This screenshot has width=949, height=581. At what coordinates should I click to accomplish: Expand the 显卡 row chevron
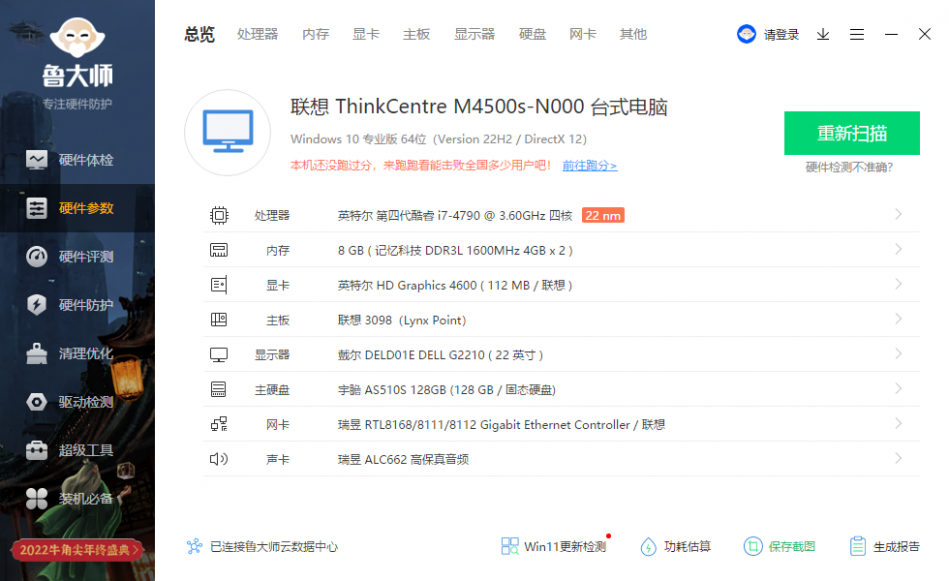coord(898,284)
